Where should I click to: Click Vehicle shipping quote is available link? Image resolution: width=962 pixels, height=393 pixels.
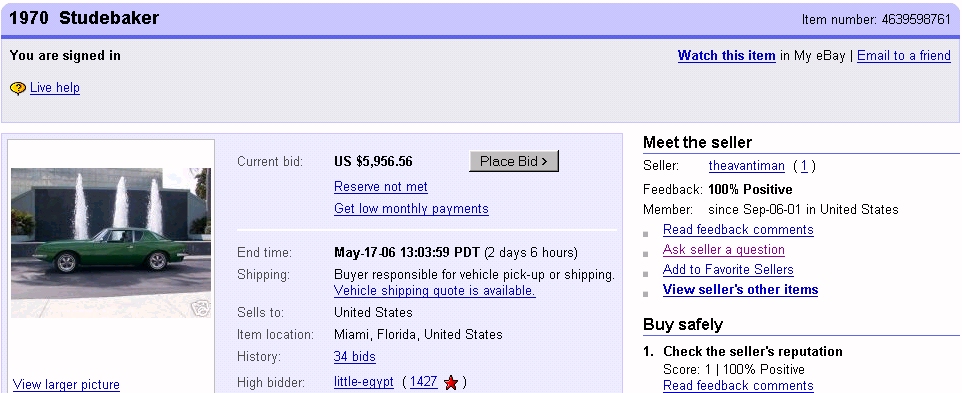tap(434, 291)
